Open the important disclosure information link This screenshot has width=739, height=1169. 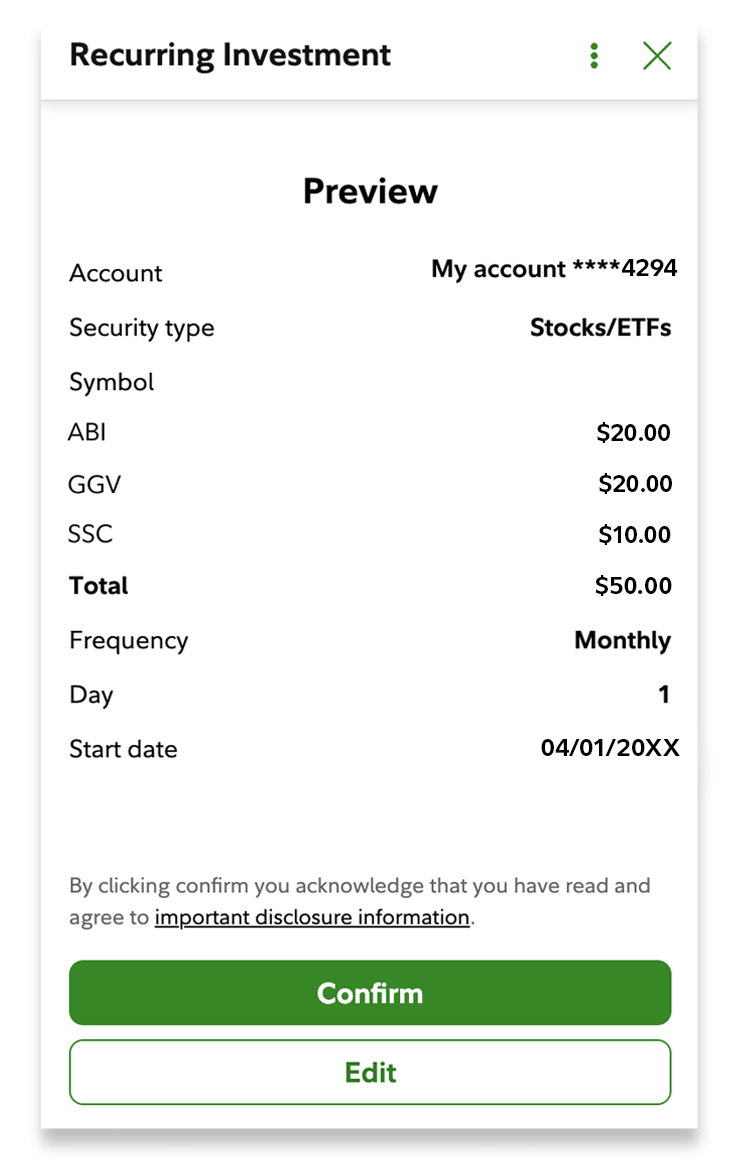click(312, 917)
